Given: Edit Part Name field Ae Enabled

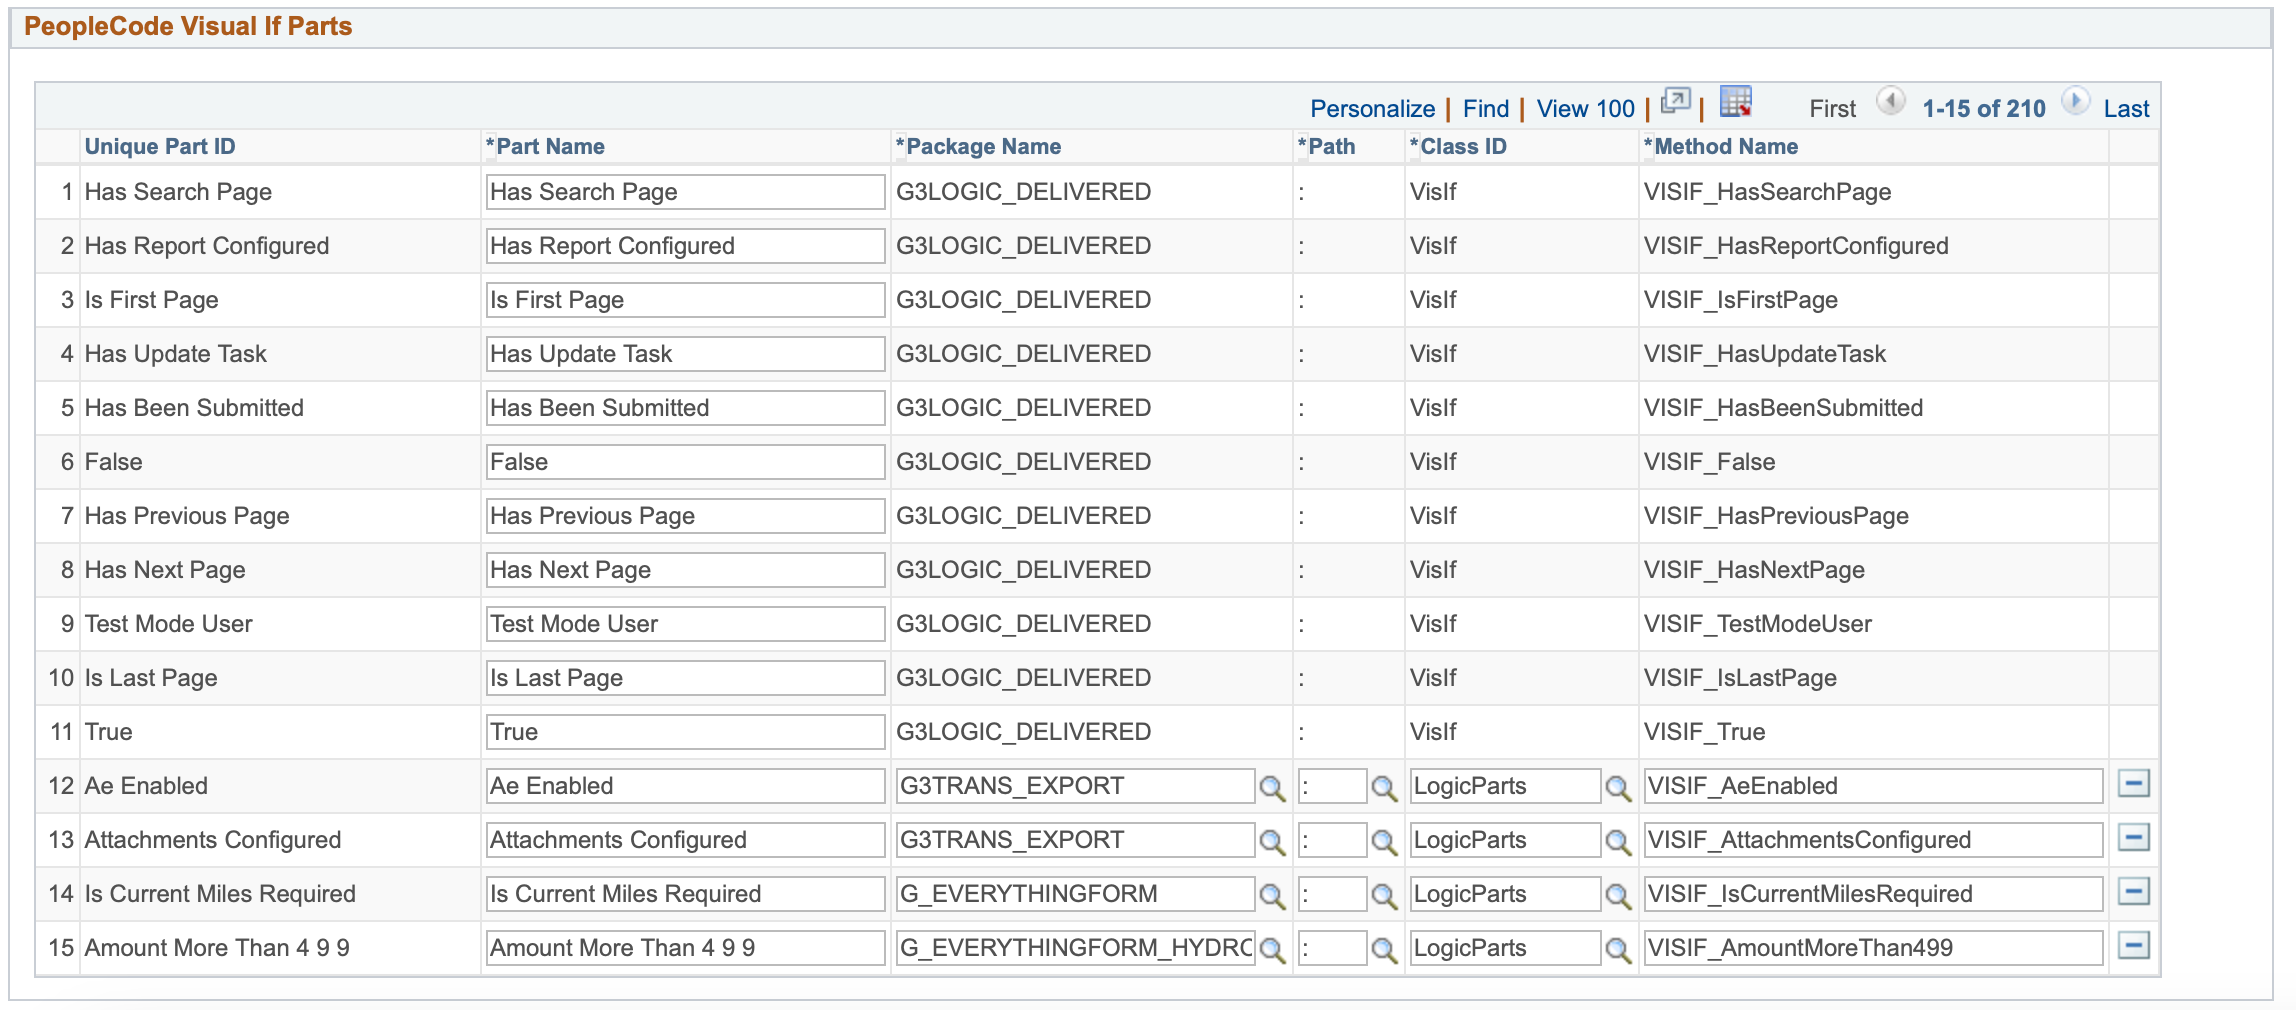Looking at the screenshot, I should coord(685,786).
